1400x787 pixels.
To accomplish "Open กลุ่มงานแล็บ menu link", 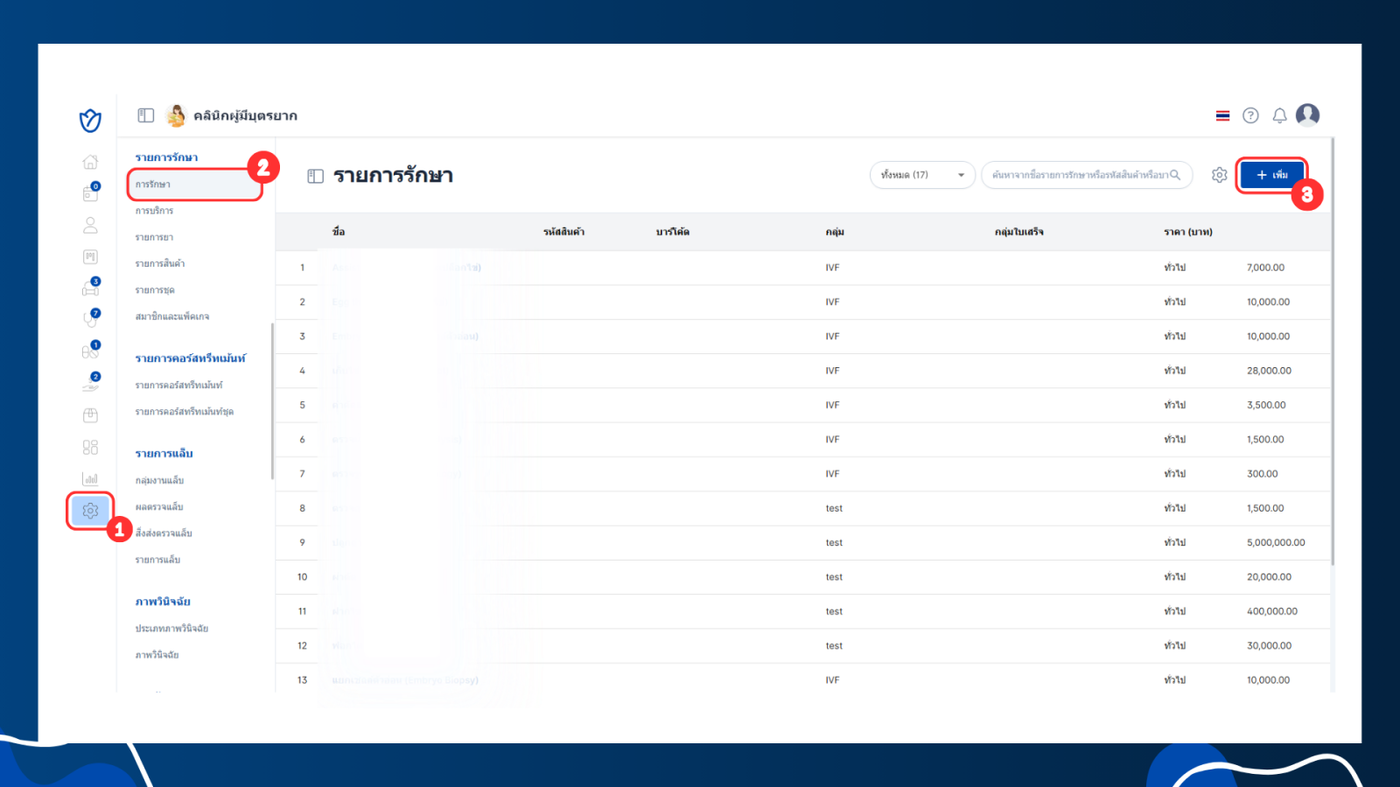I will 160,480.
